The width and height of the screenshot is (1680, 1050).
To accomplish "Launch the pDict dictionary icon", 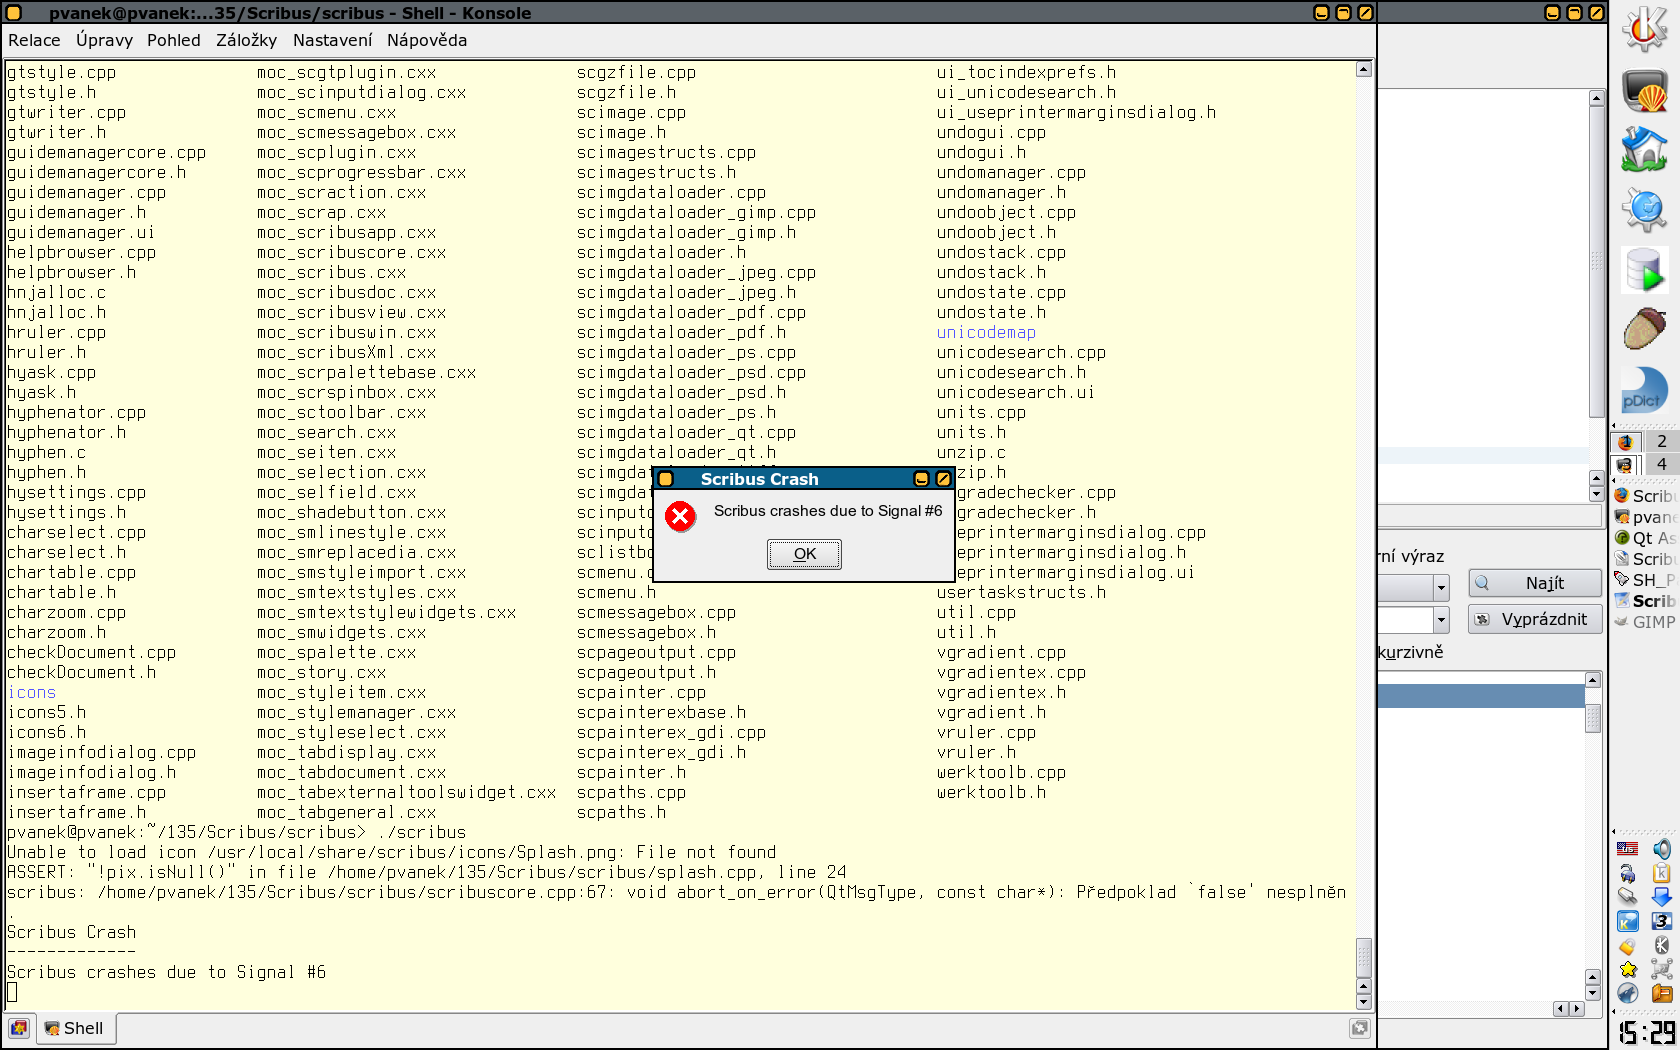I will [1644, 390].
